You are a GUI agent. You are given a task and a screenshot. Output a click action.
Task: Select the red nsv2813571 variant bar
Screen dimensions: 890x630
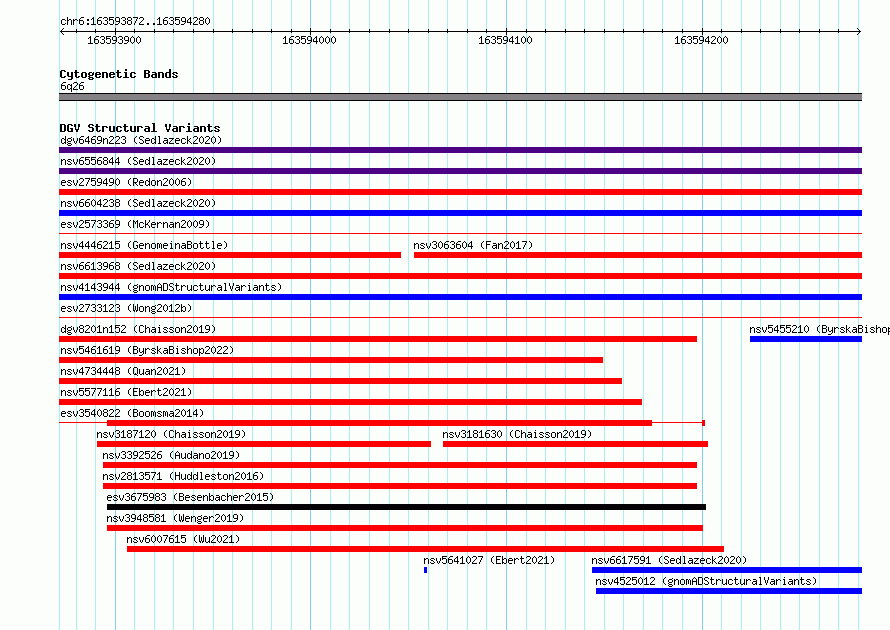click(400, 486)
